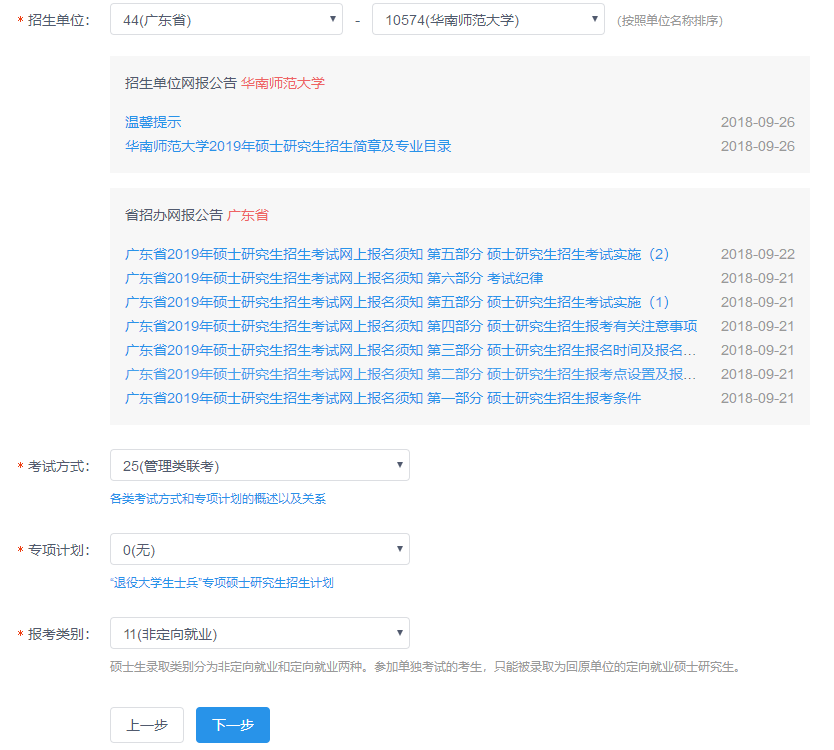
Task: Expand the 考试方式 dropdown showing 25(管理类联考)
Action: [259, 465]
